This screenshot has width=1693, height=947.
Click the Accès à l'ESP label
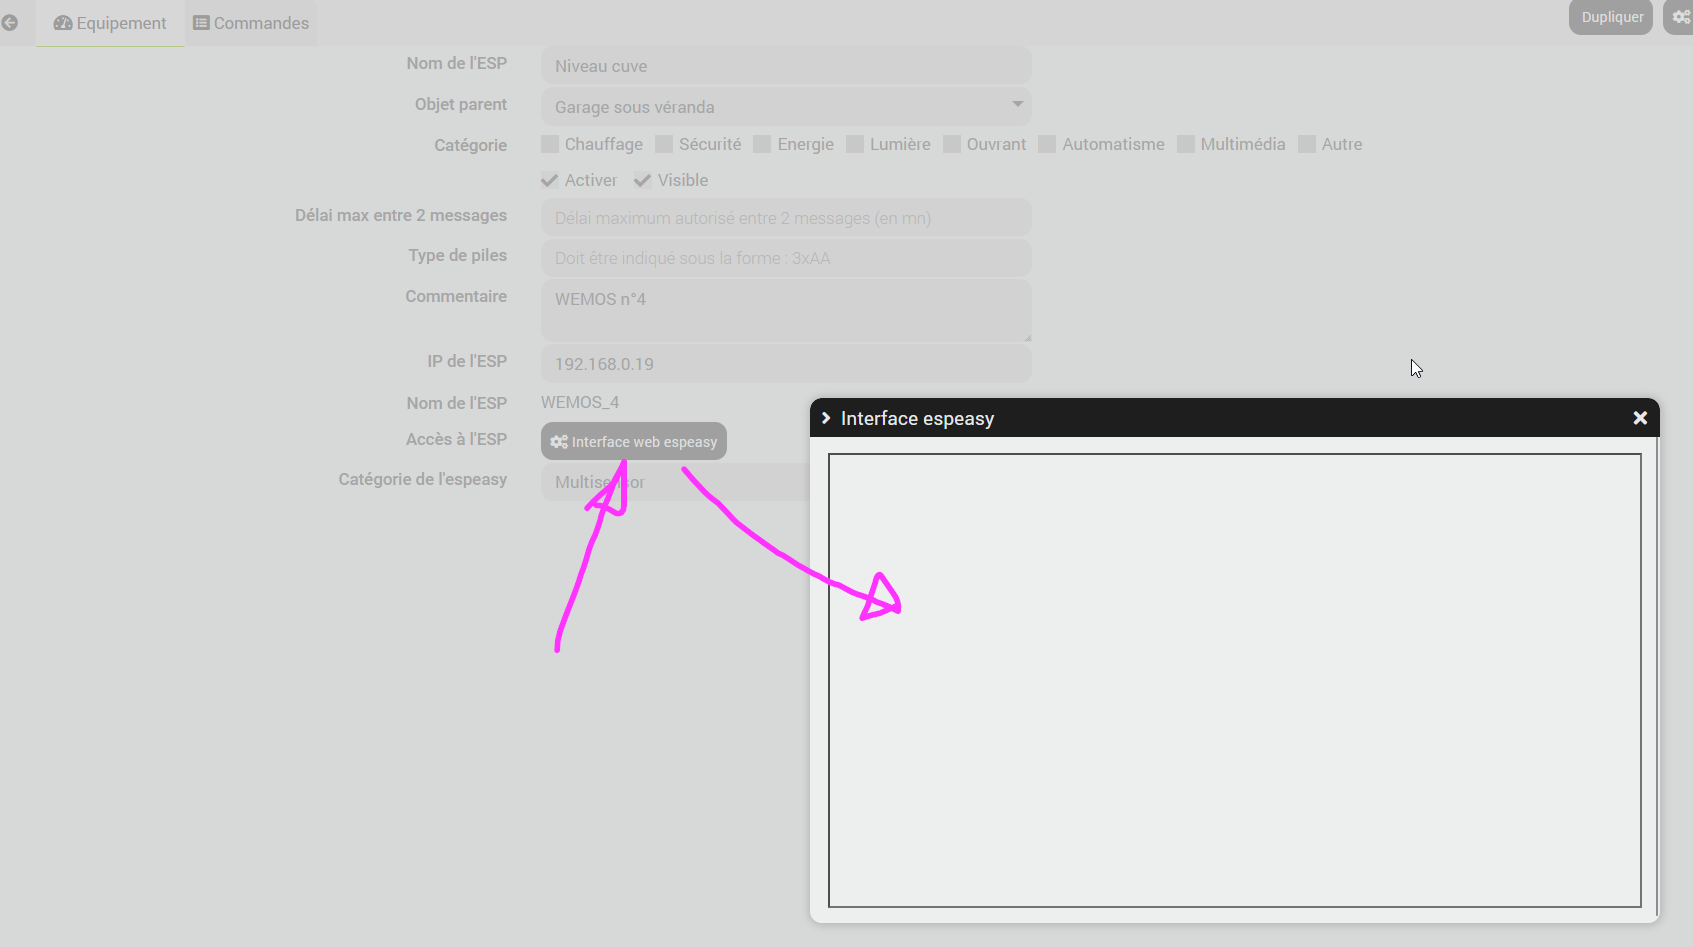click(456, 439)
